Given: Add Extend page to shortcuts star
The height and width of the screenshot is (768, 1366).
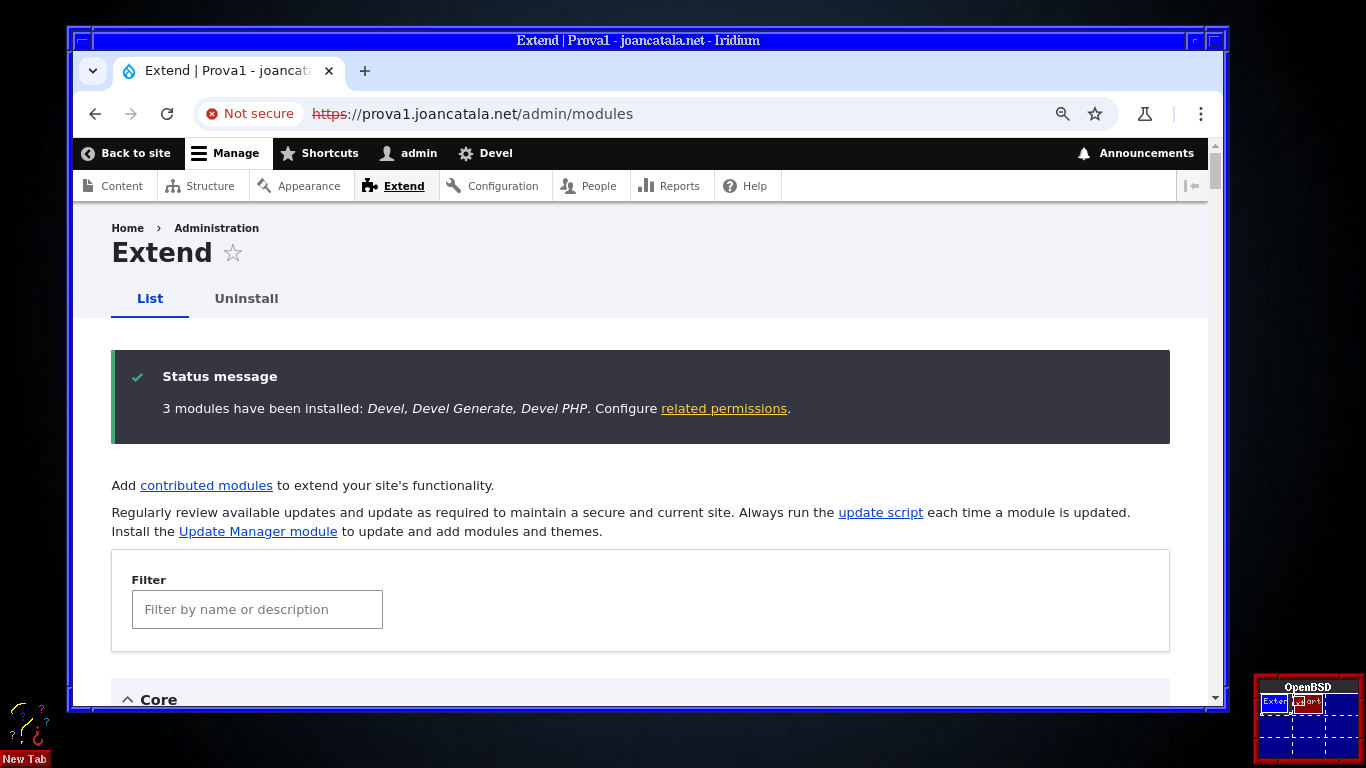Looking at the screenshot, I should coord(233,253).
